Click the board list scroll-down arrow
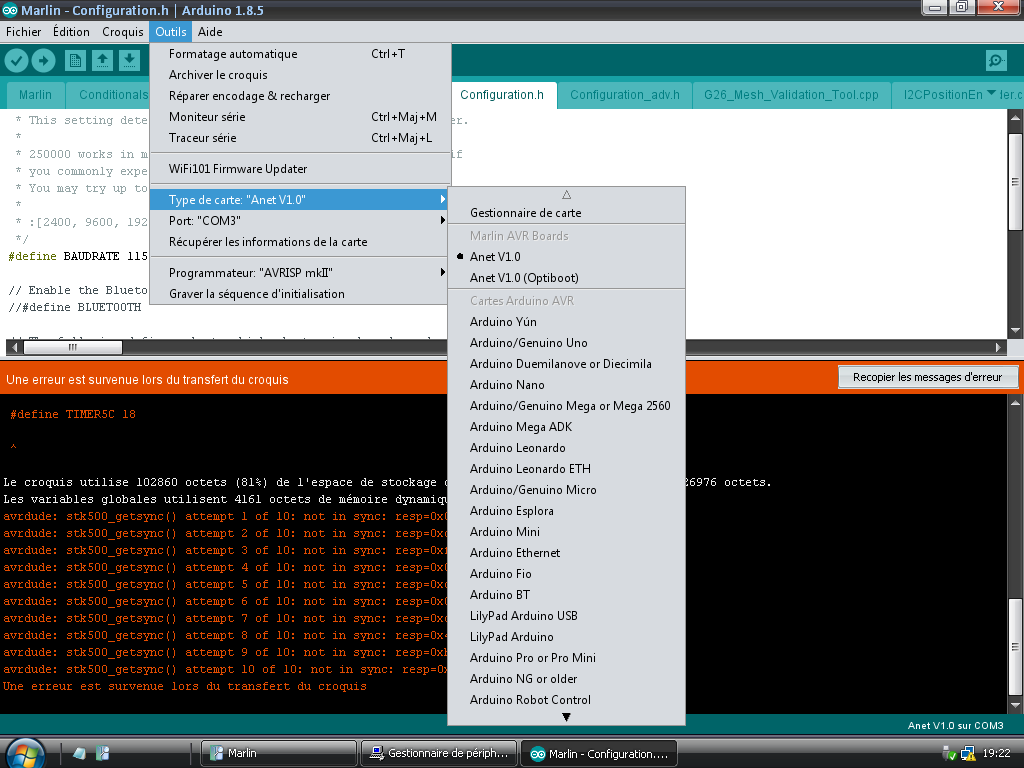Viewport: 1024px width, 768px height. click(x=566, y=717)
